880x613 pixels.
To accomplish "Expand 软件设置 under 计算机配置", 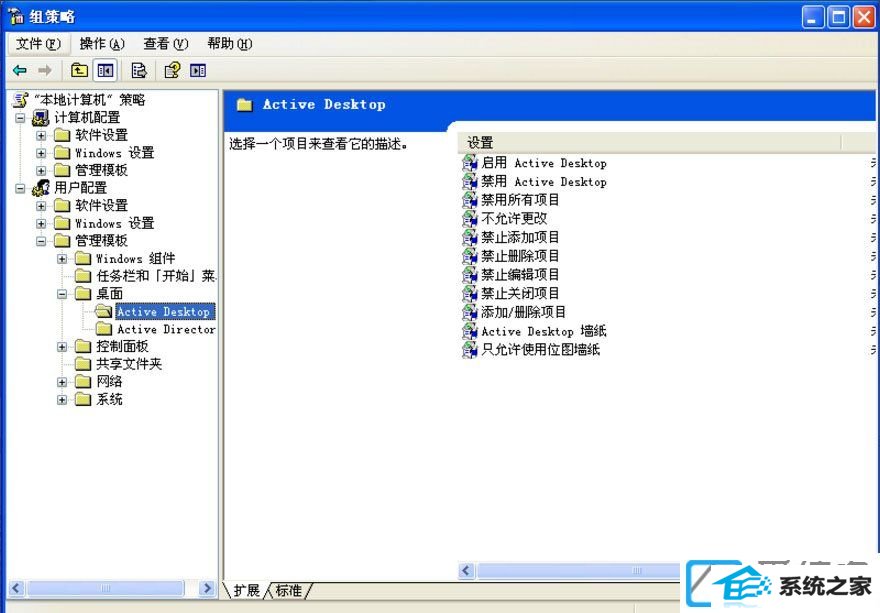I will (41, 135).
